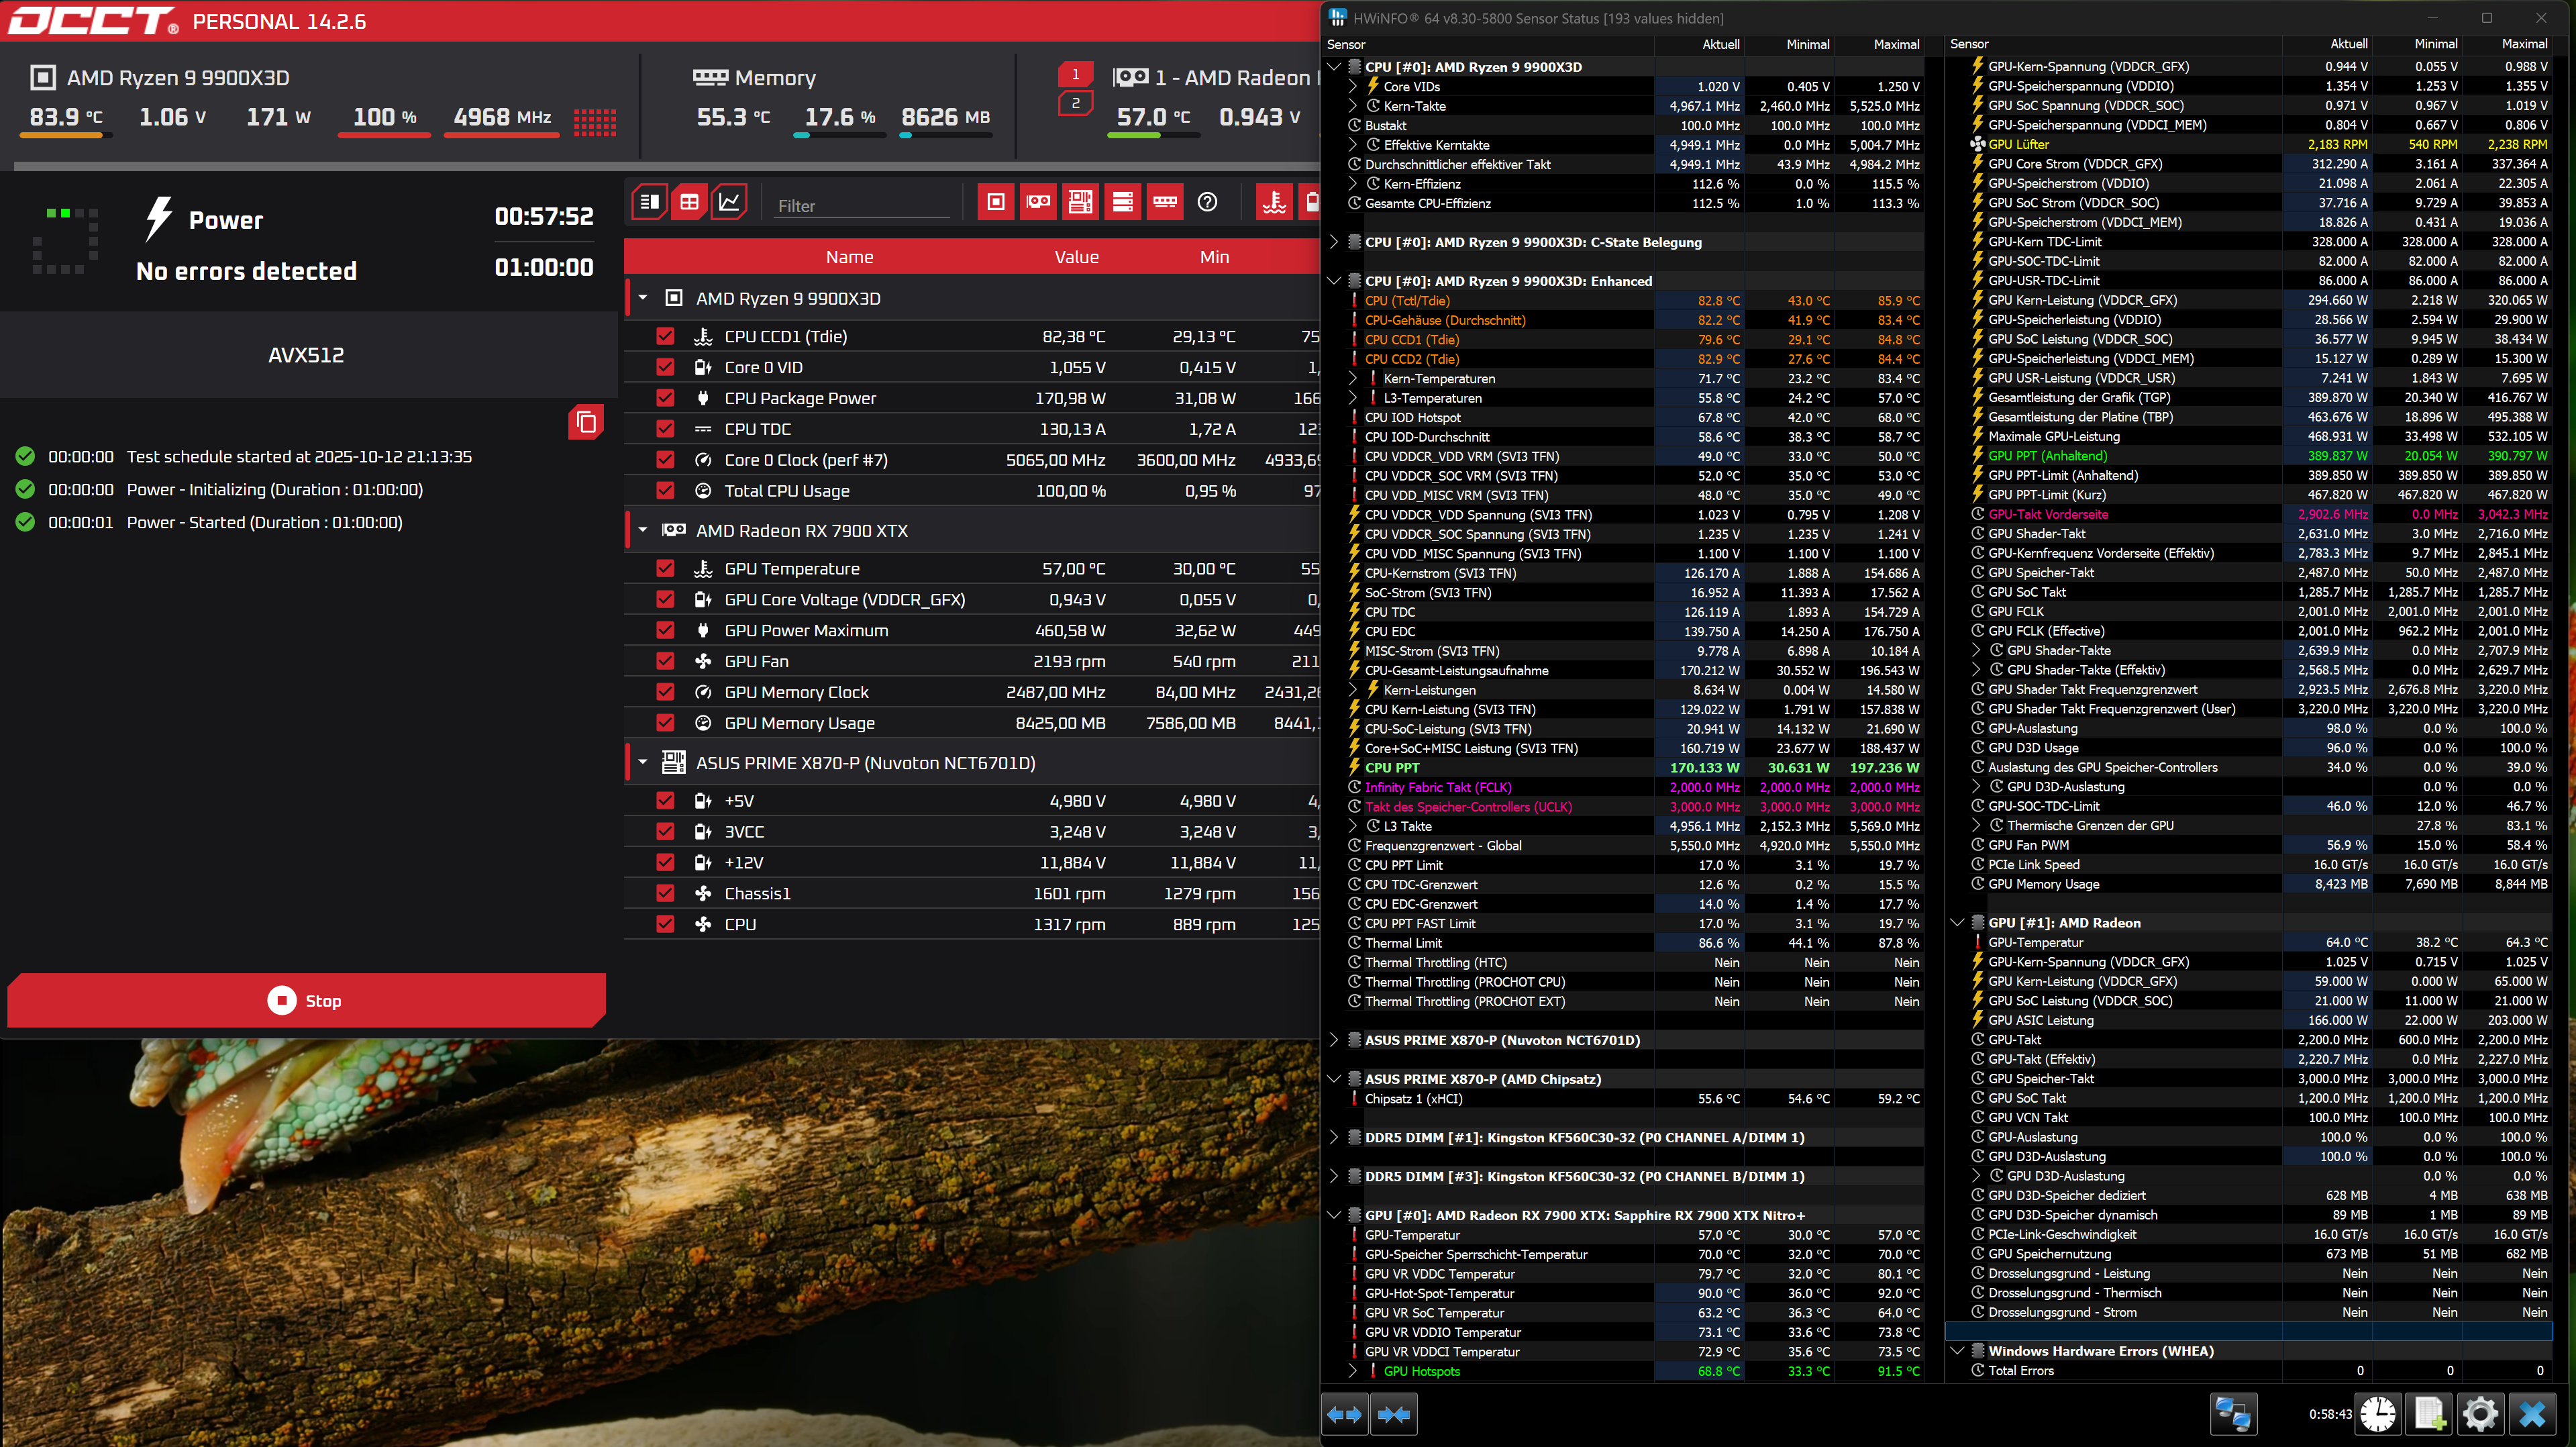The image size is (2576, 1447).
Task: Switch to OCCT graph view icon
Action: click(729, 202)
